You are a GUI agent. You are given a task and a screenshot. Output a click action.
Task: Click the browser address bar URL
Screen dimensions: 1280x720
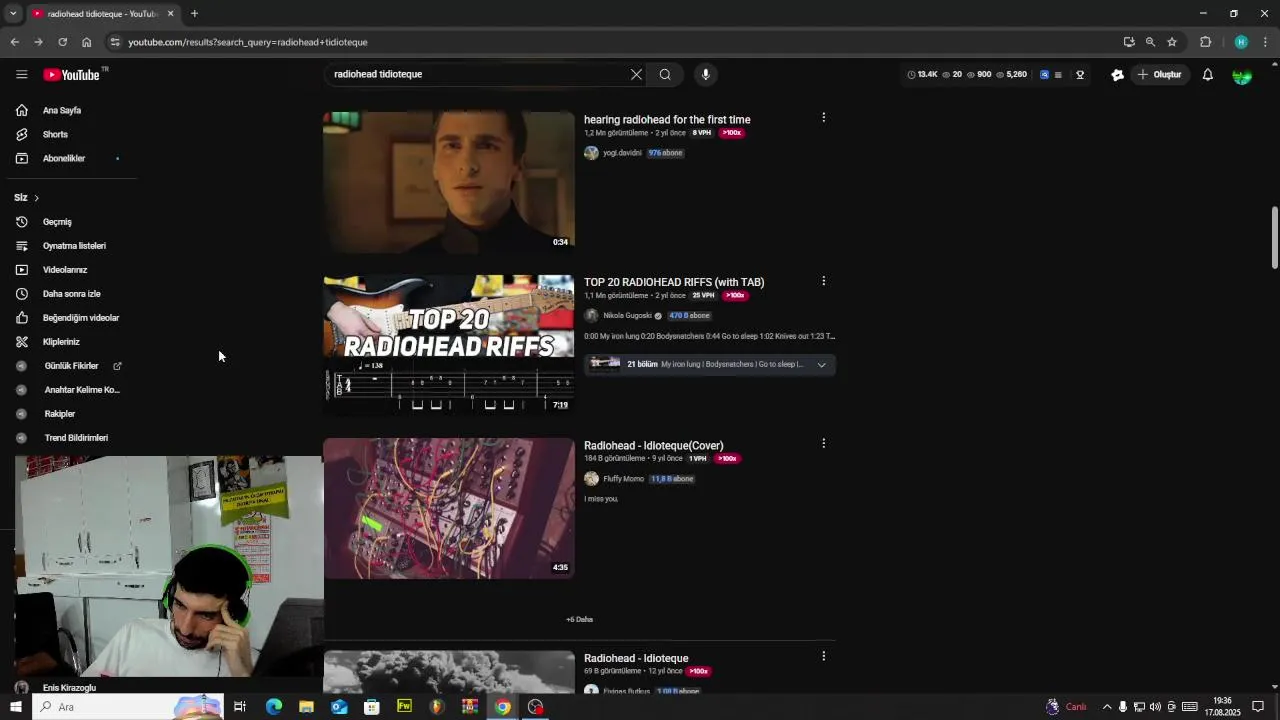click(248, 42)
